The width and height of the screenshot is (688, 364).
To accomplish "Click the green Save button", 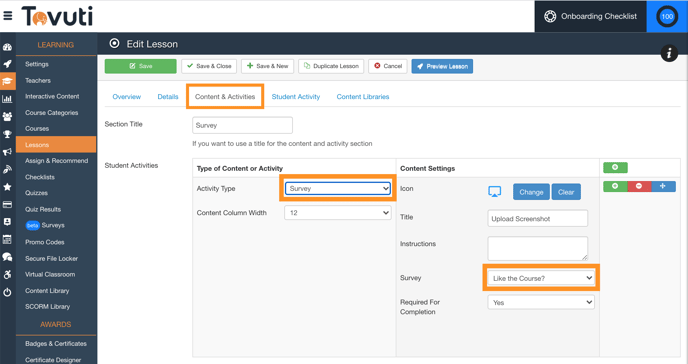I will click(140, 66).
